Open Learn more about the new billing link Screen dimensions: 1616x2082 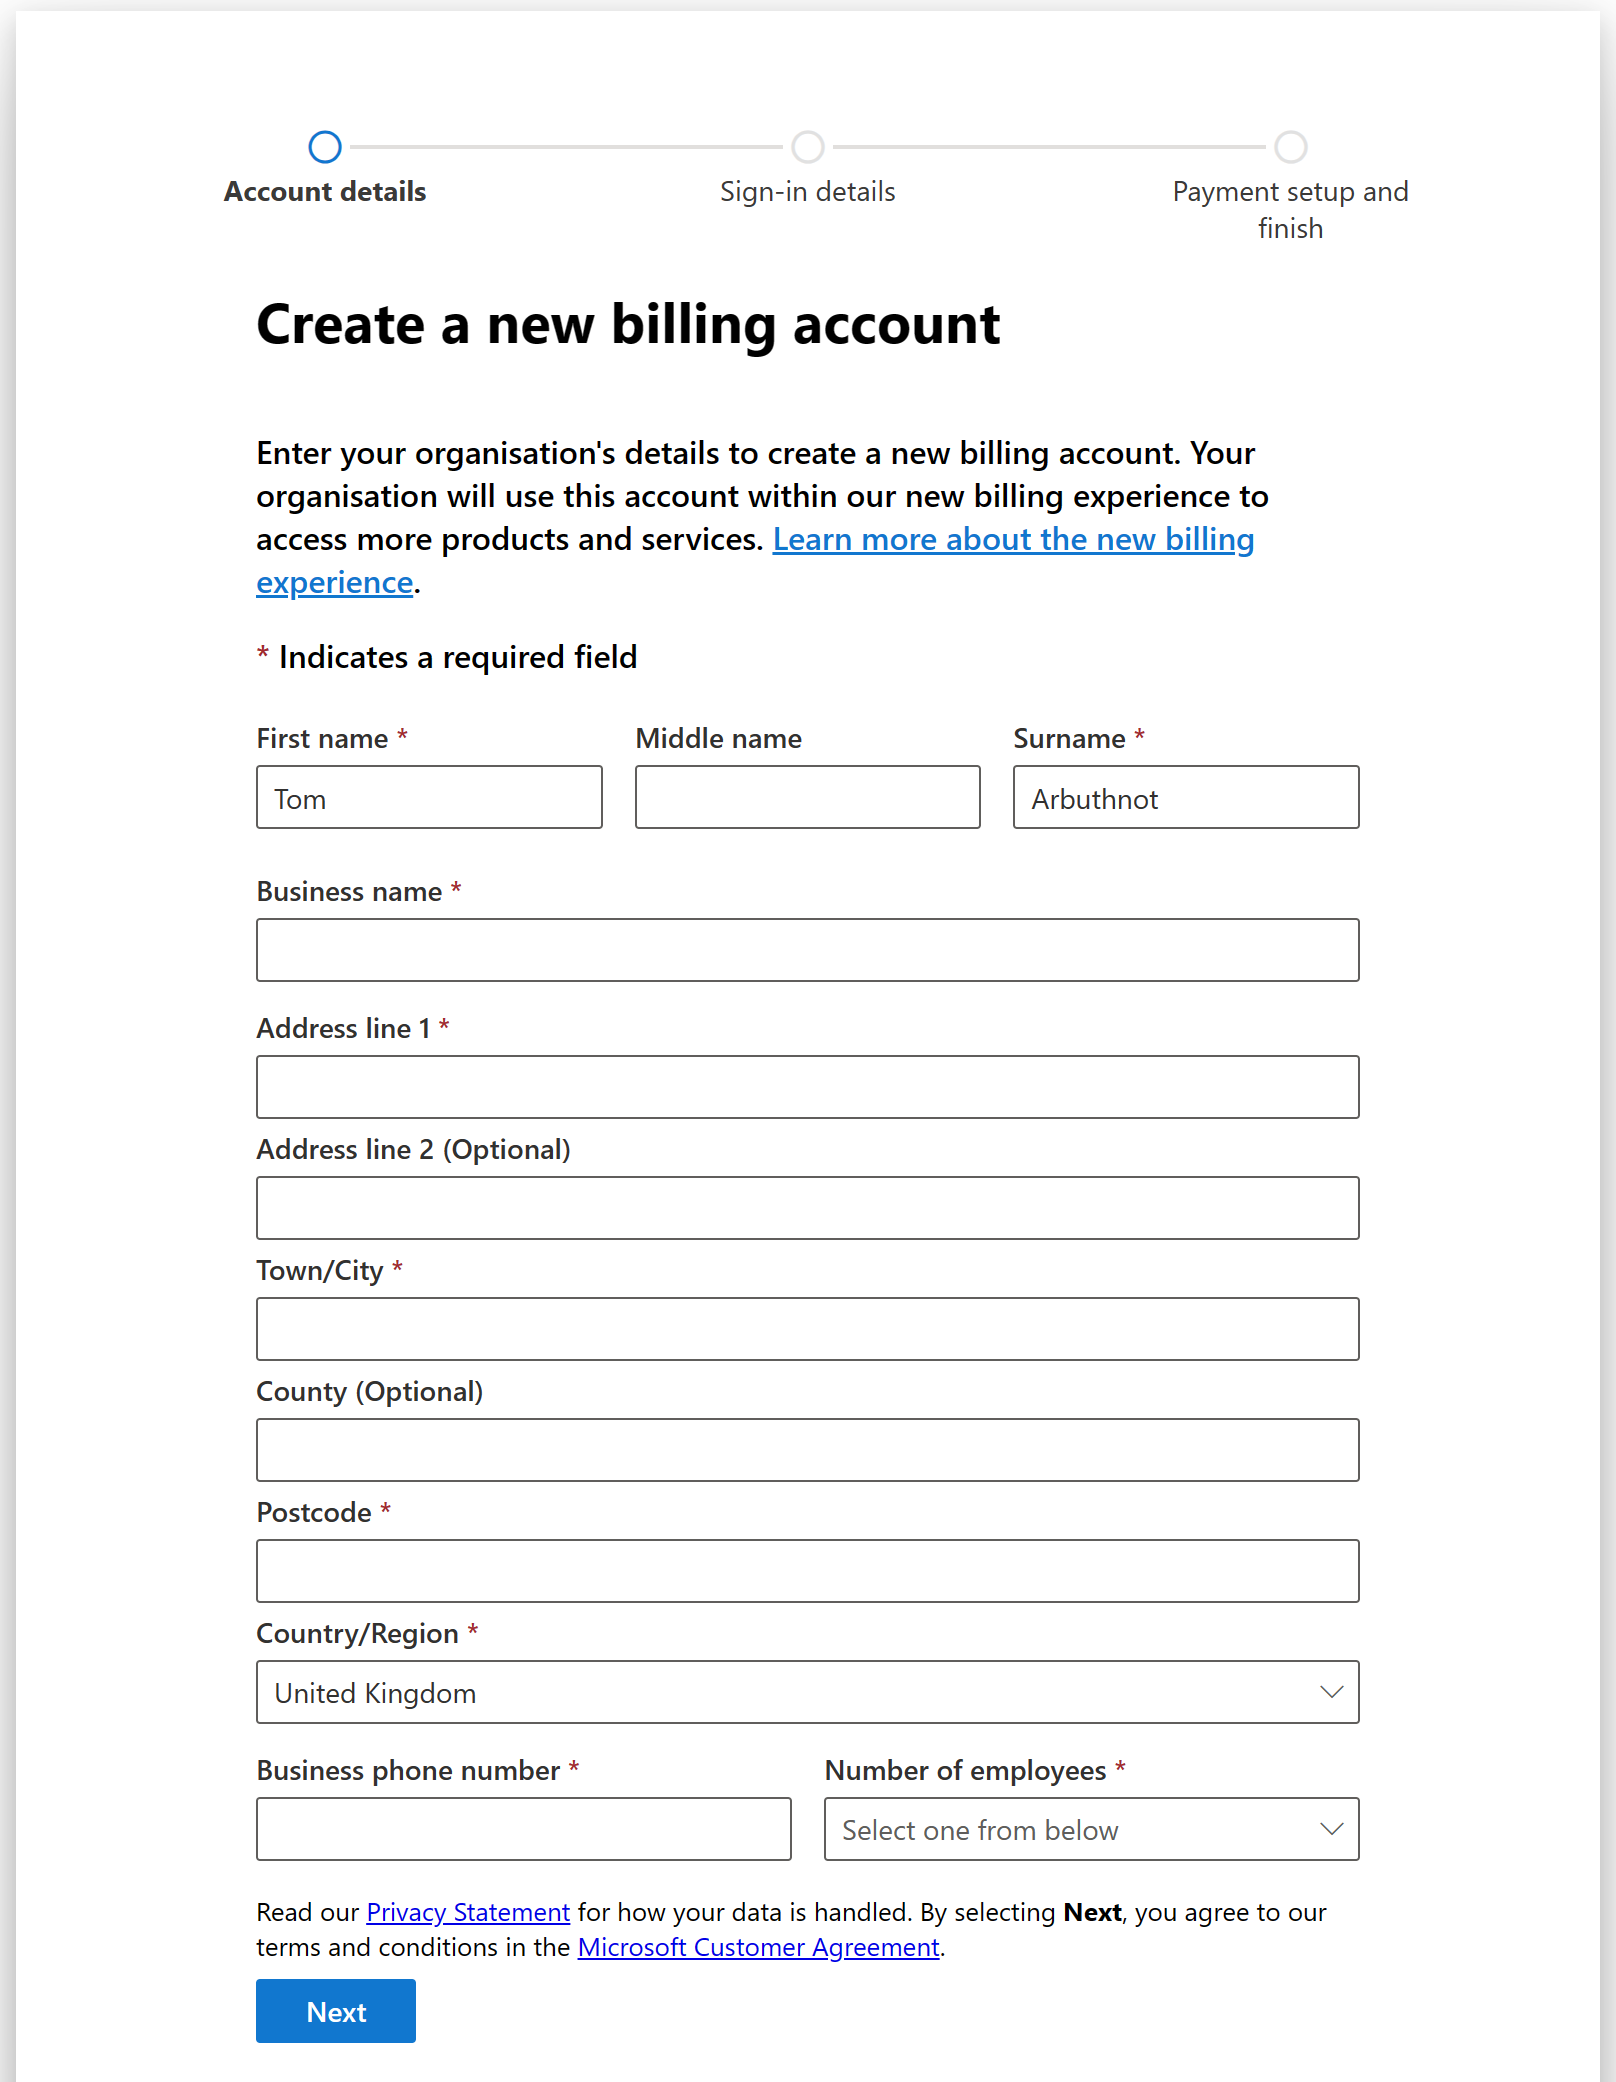[x=1012, y=539]
